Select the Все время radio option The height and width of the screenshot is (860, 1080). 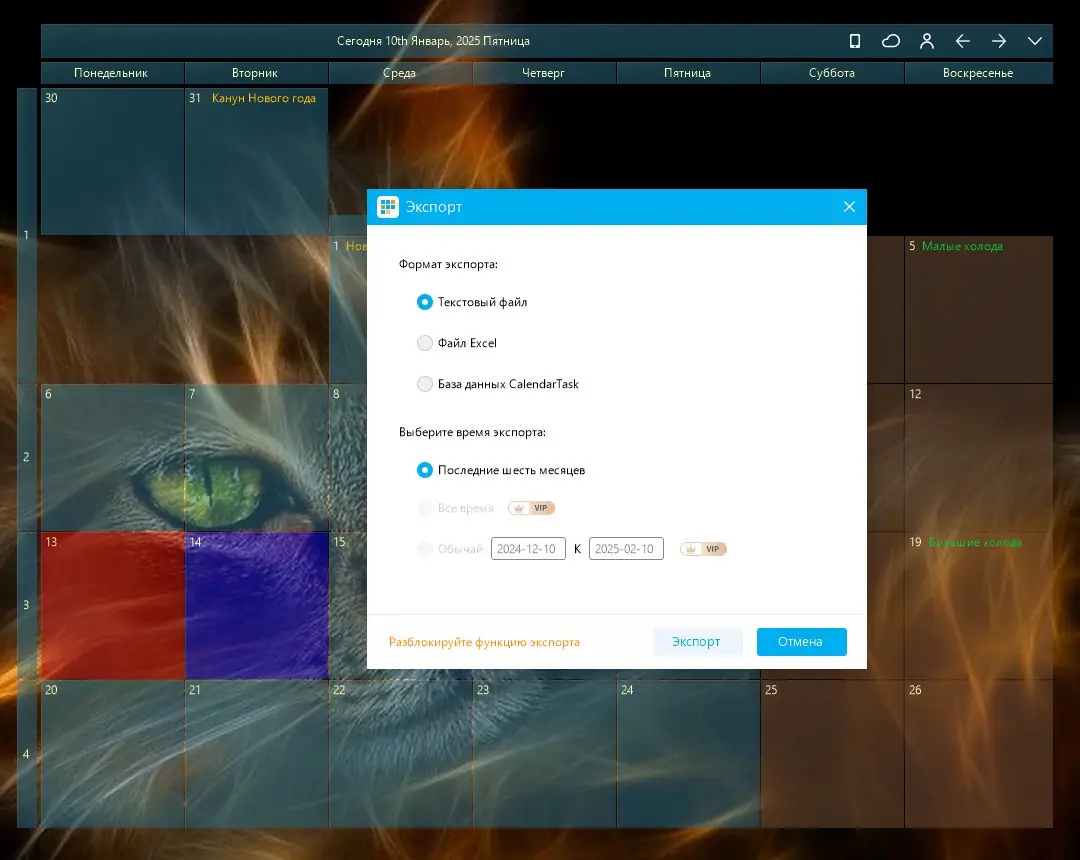coord(455,507)
